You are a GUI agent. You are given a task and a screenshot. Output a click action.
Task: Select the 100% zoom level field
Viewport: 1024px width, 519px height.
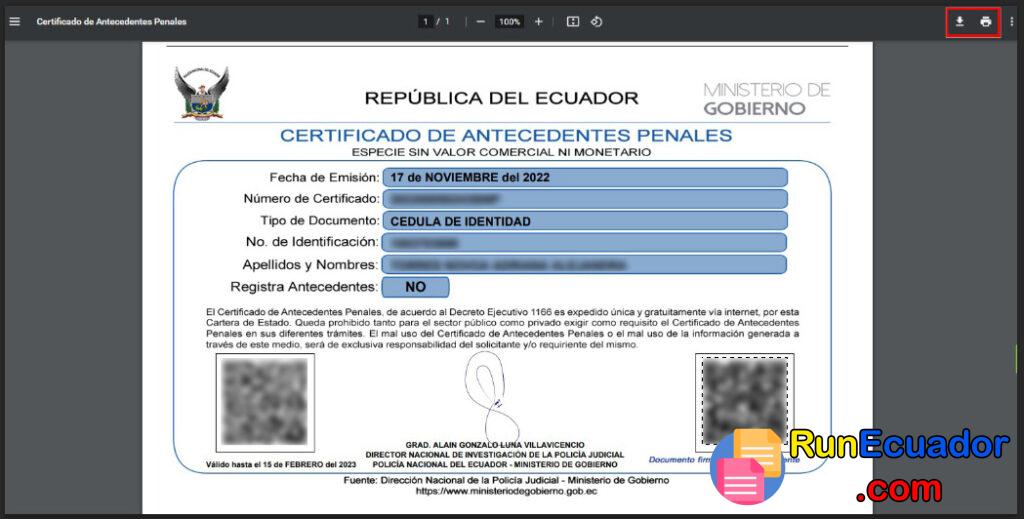coord(509,22)
